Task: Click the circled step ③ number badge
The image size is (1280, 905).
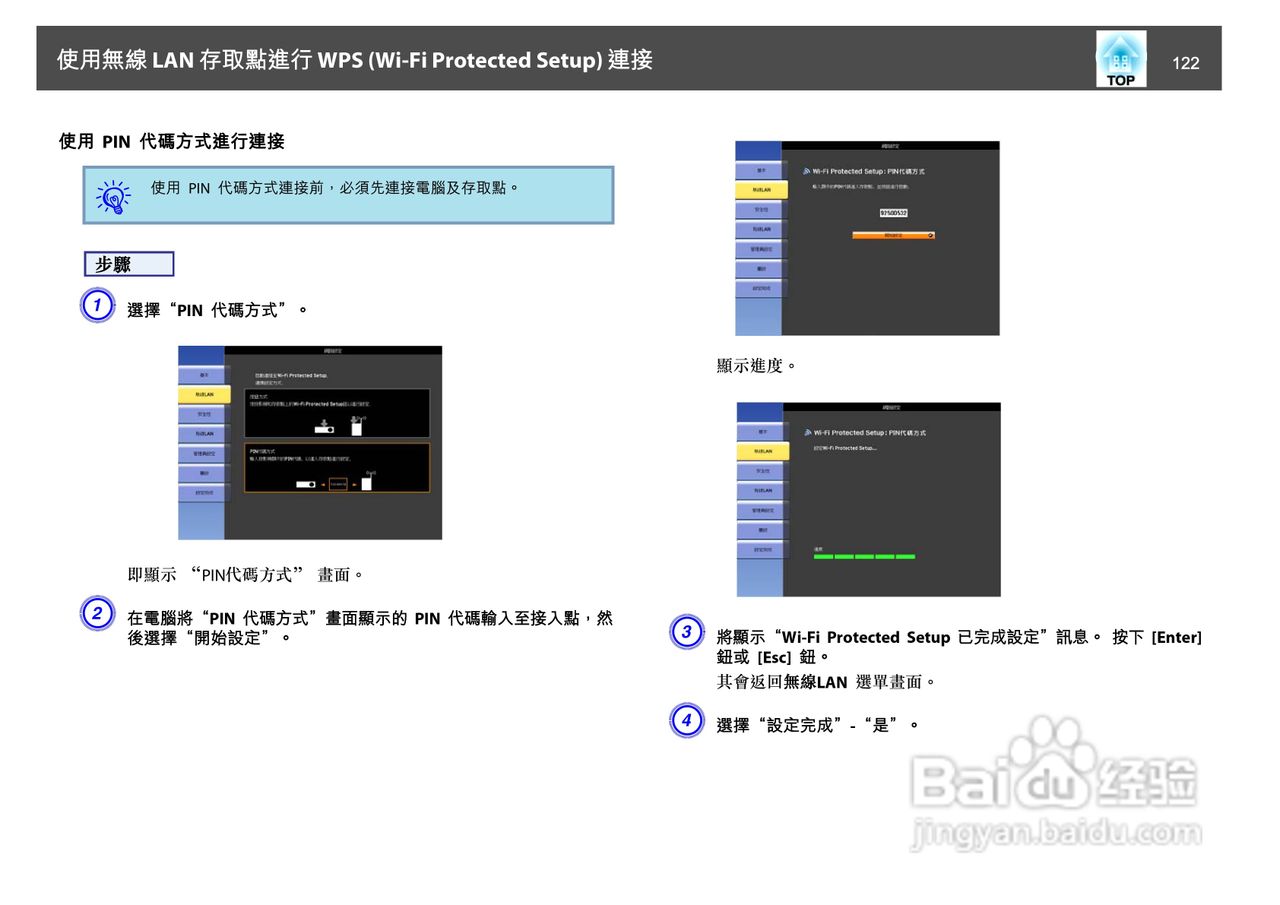Action: pyautogui.click(x=687, y=632)
